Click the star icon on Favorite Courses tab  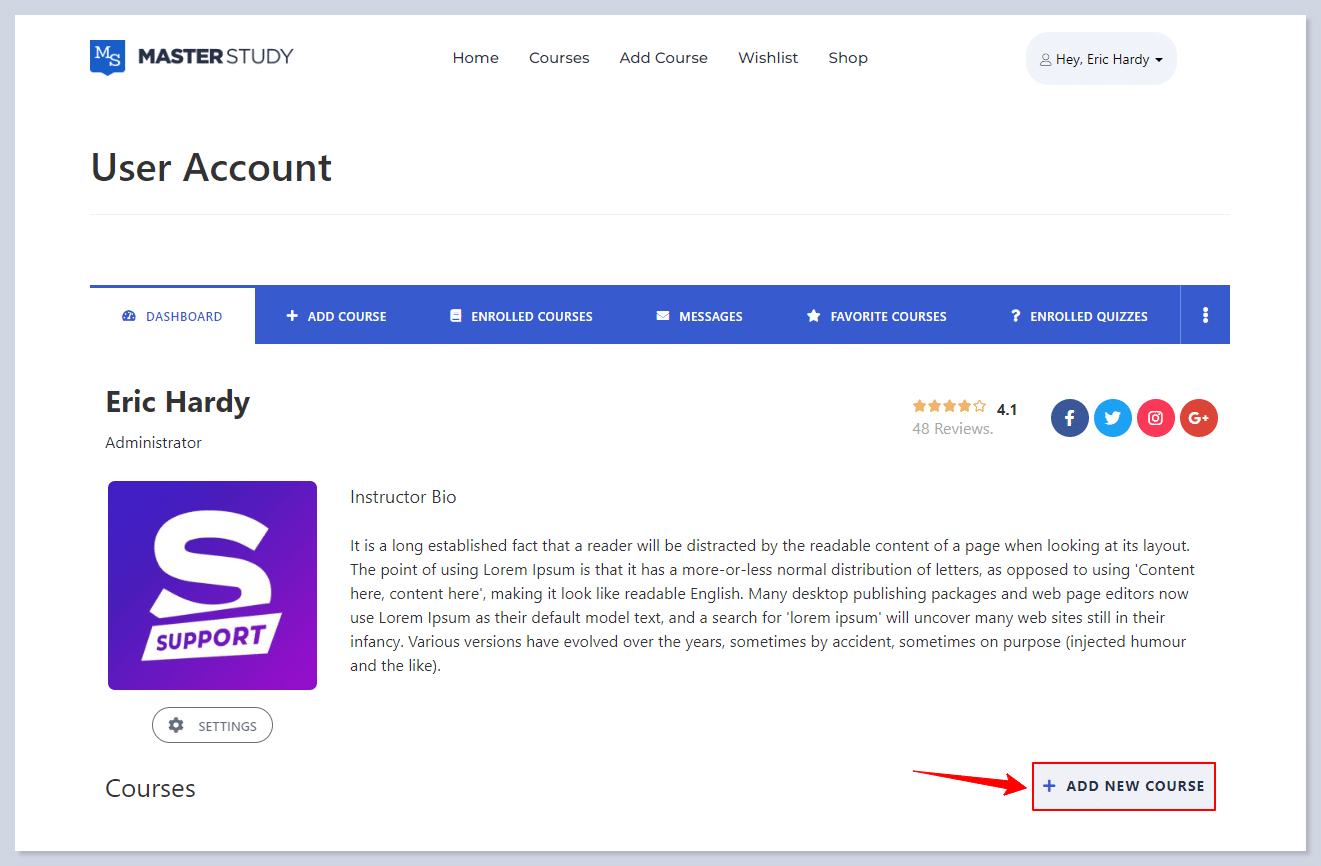point(813,315)
